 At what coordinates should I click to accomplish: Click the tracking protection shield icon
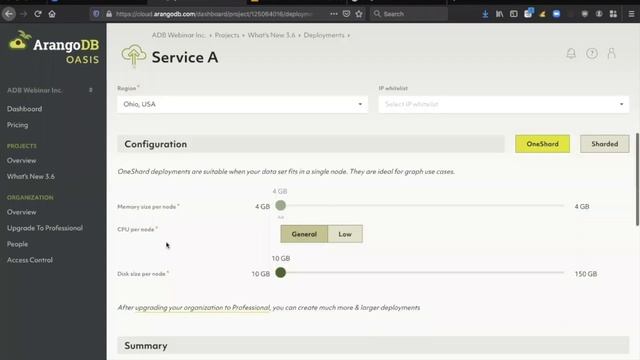click(96, 14)
